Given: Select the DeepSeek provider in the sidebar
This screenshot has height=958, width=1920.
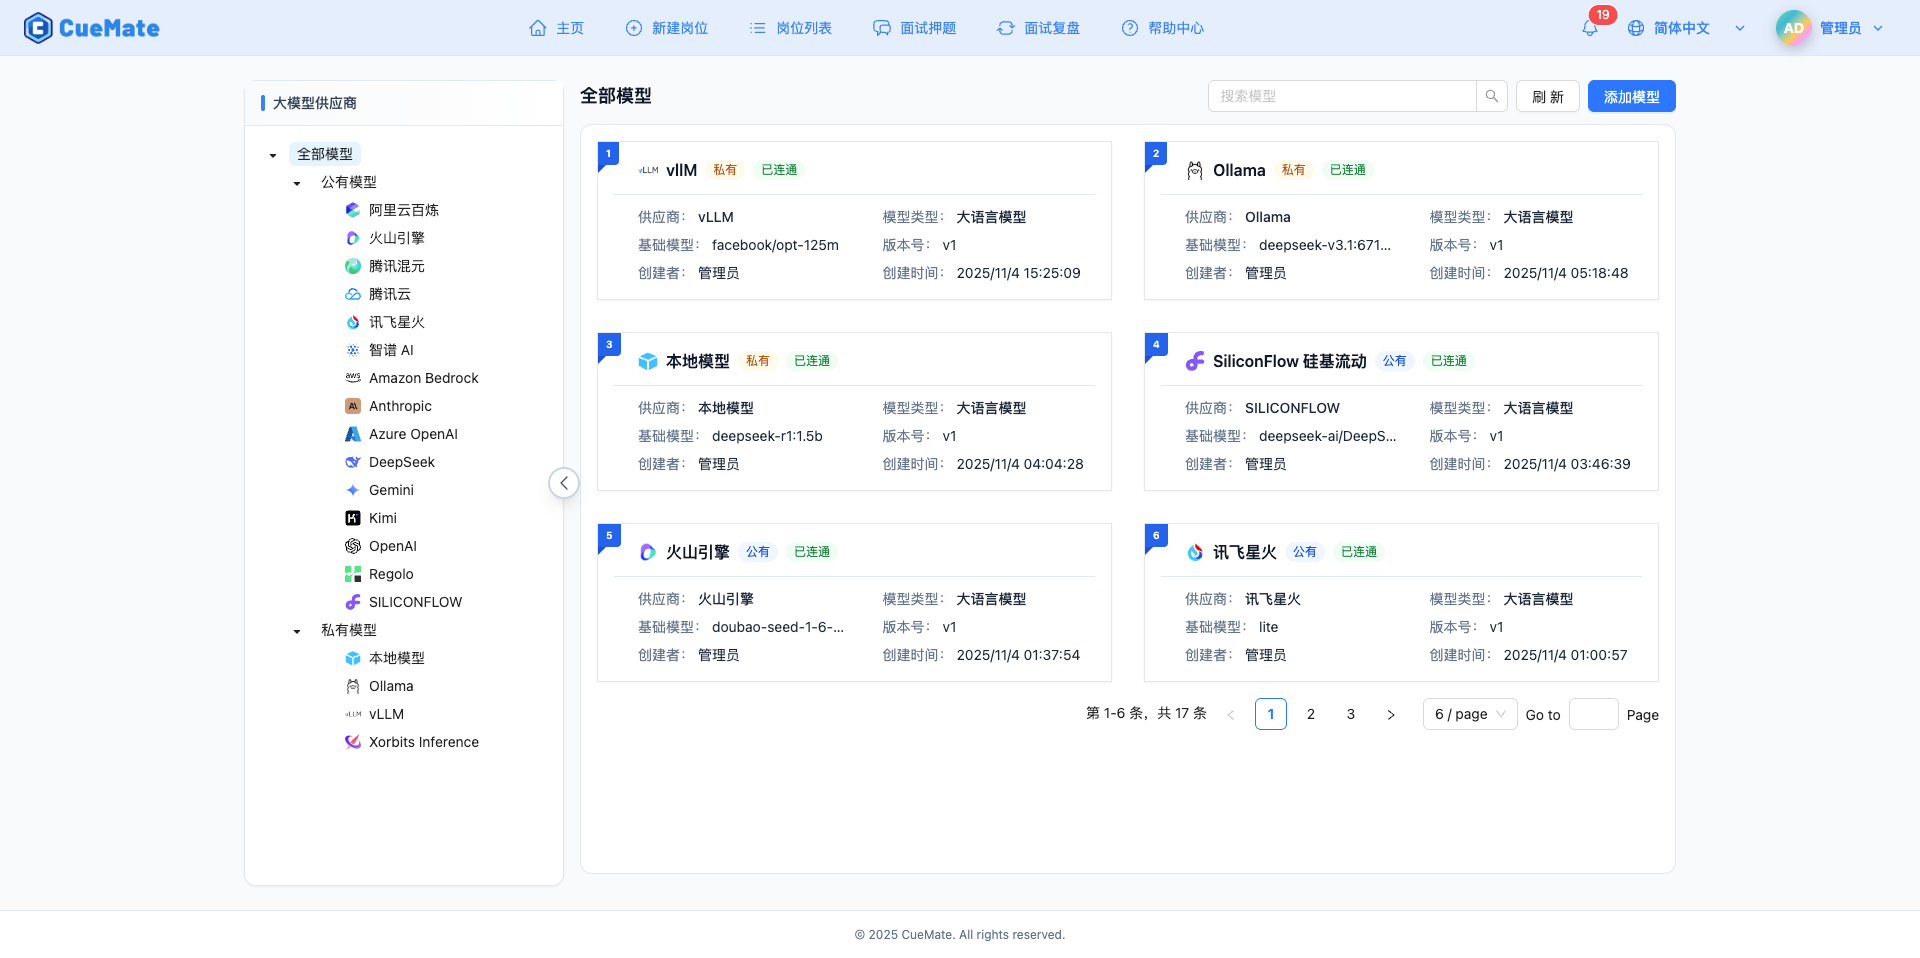Looking at the screenshot, I should (x=402, y=462).
